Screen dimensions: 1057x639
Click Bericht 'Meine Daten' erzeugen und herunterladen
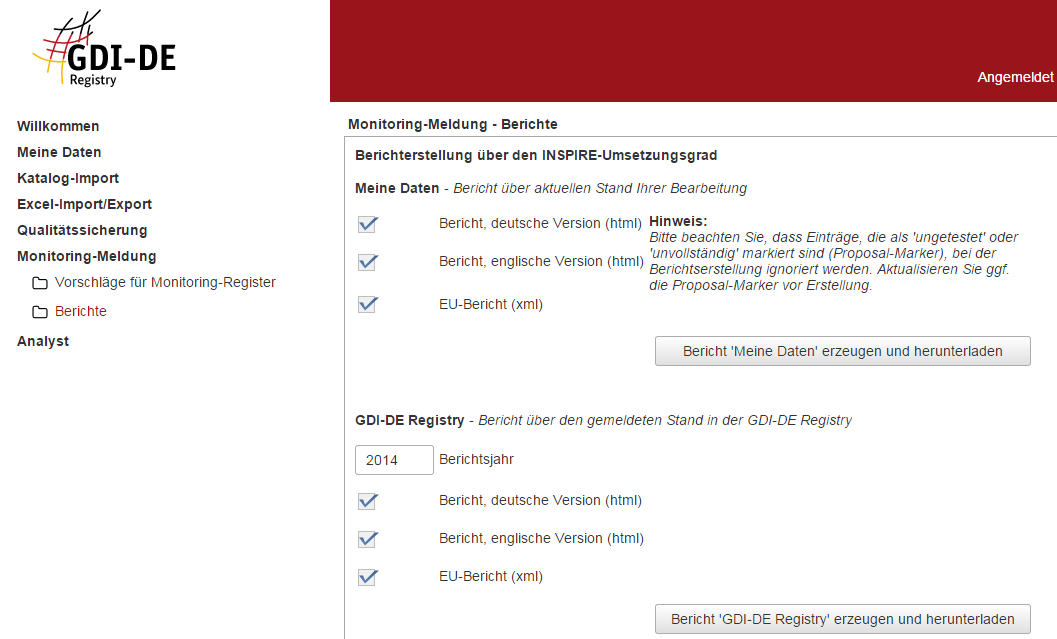click(842, 351)
